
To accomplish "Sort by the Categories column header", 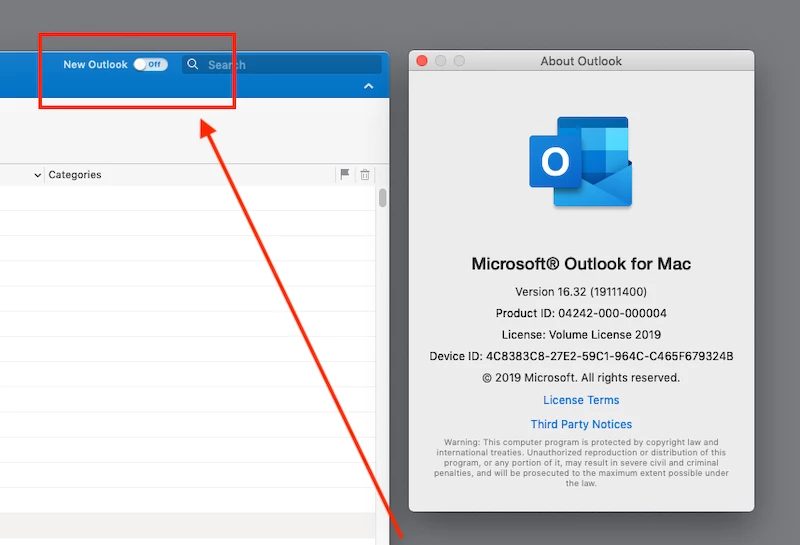I will click(x=75, y=175).
